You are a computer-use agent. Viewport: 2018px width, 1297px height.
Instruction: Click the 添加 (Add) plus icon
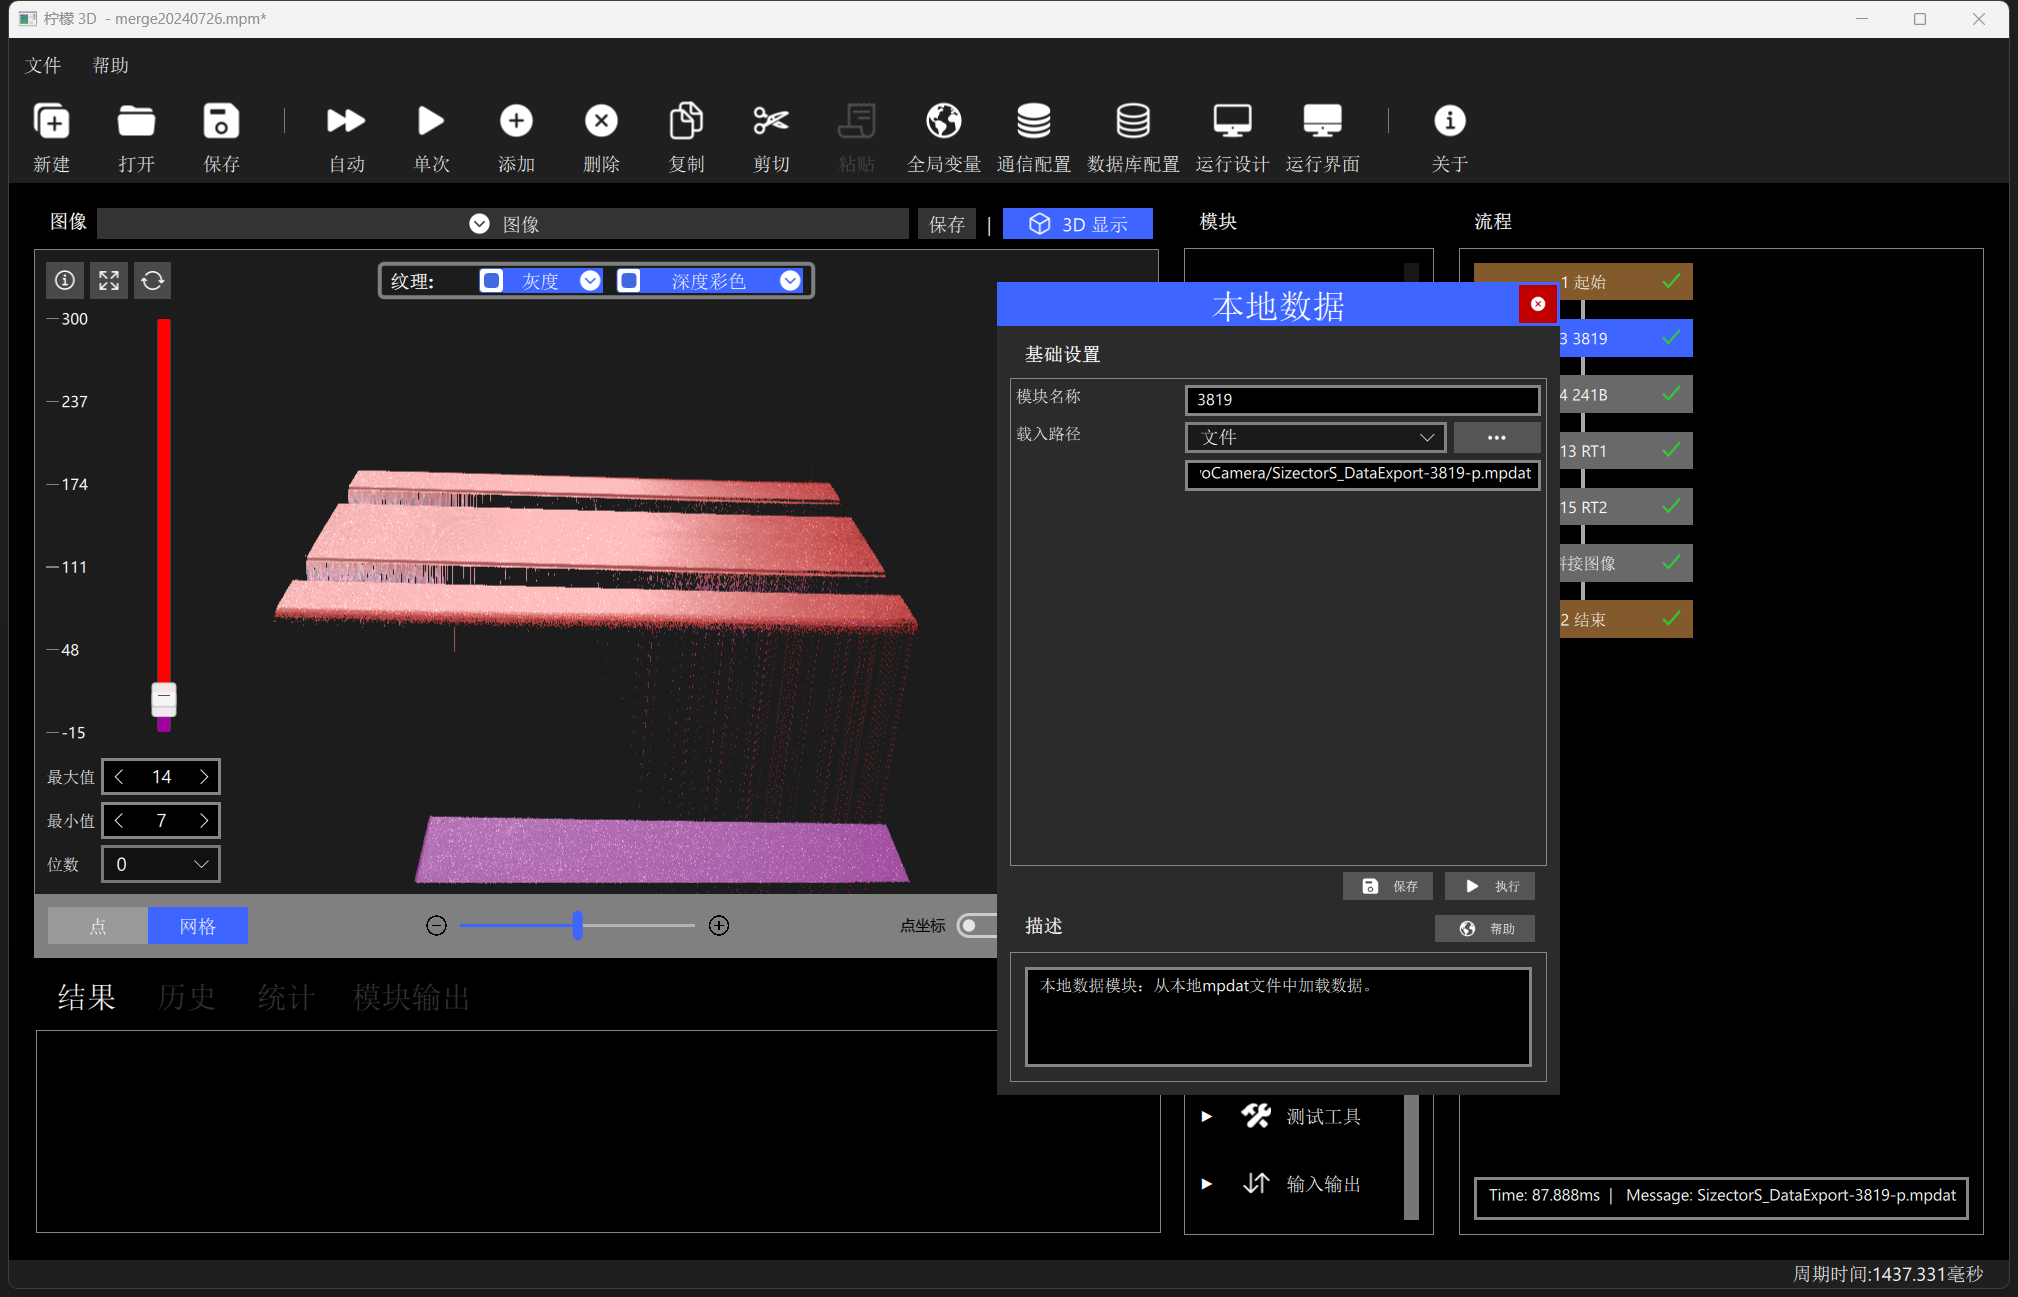tap(516, 121)
